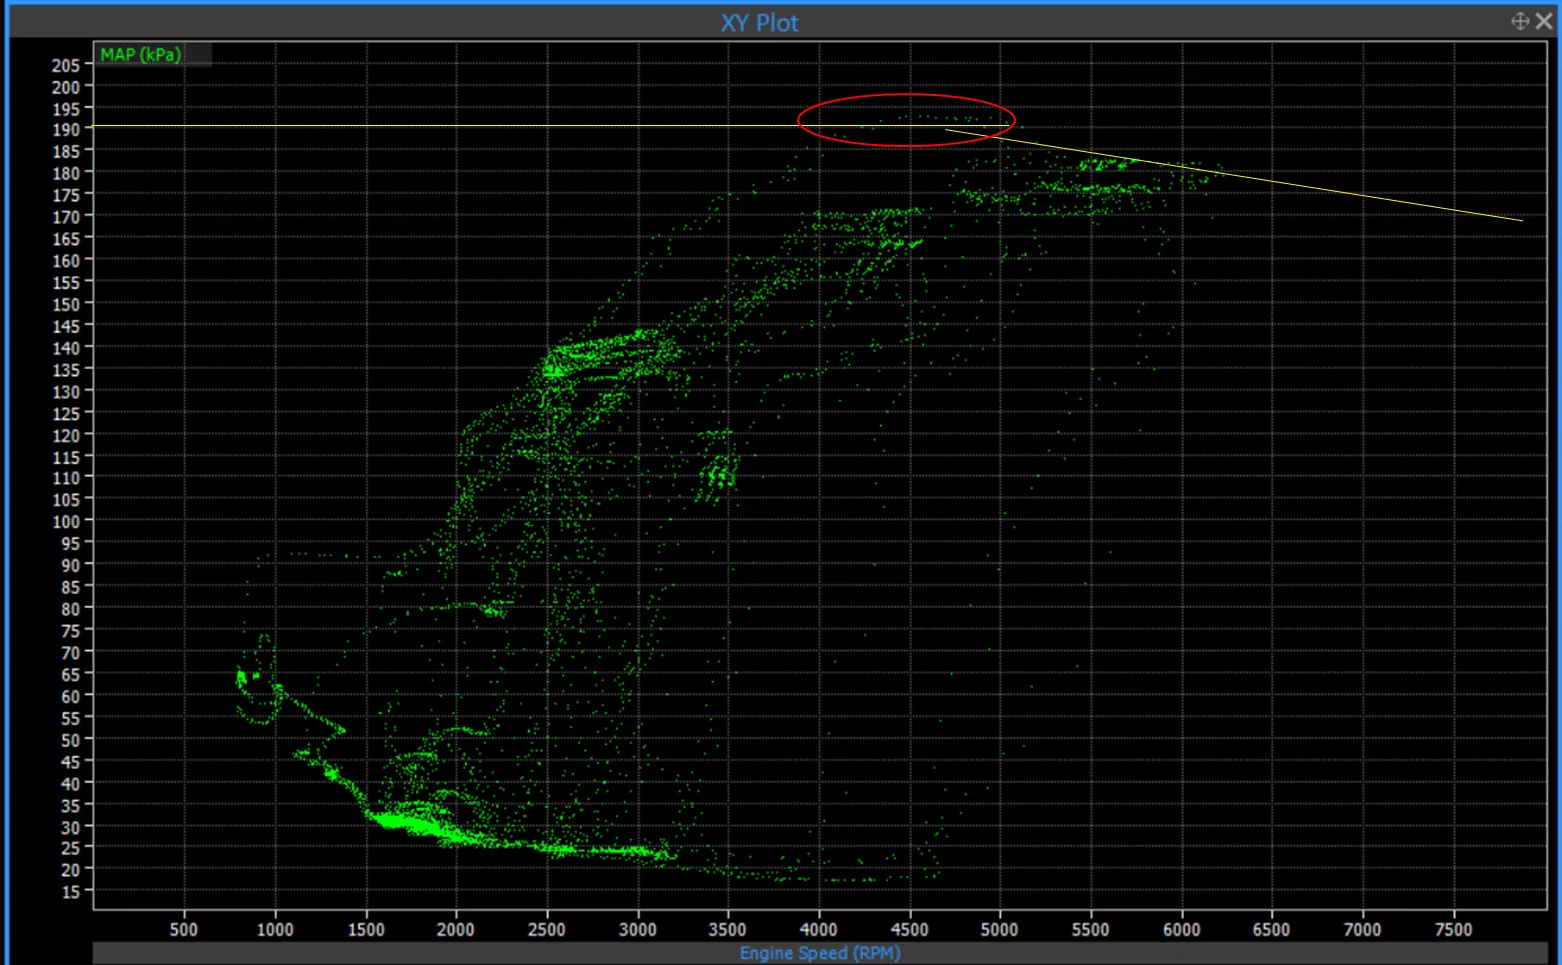Click the 500 tick label on RPM axis
Viewport: 1562px width, 965px height.
tap(184, 930)
